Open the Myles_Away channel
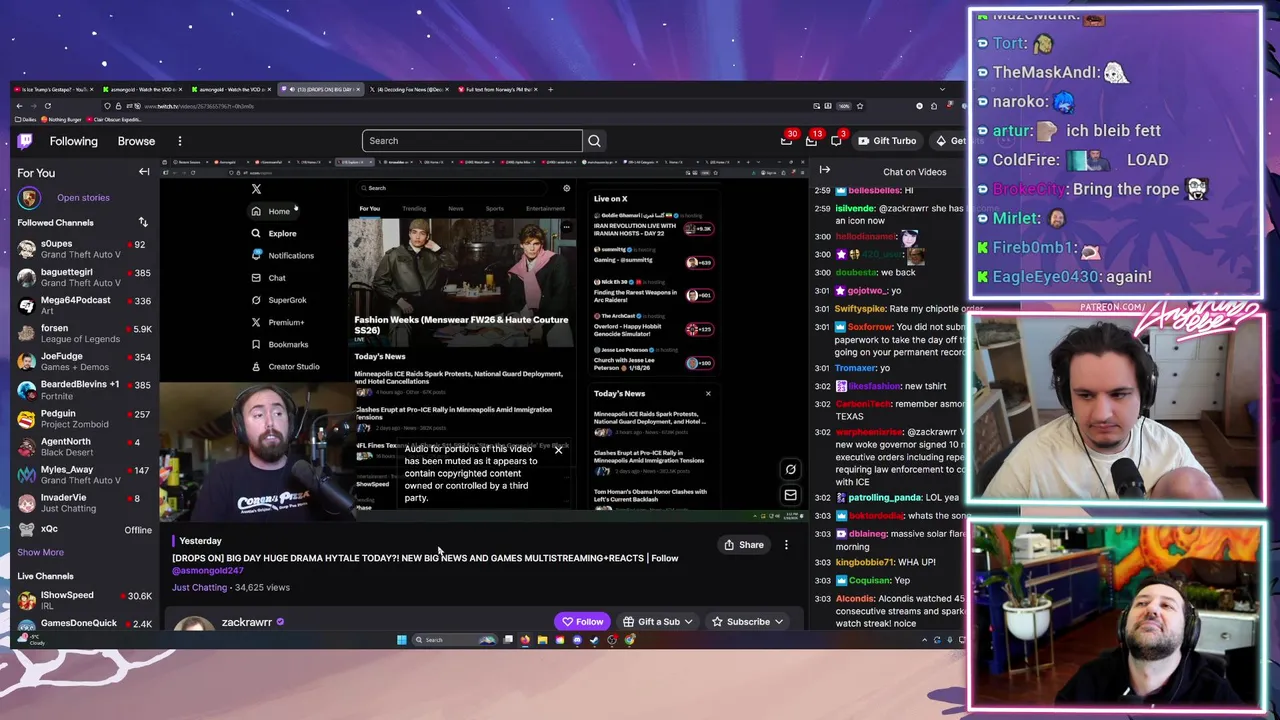 point(82,474)
